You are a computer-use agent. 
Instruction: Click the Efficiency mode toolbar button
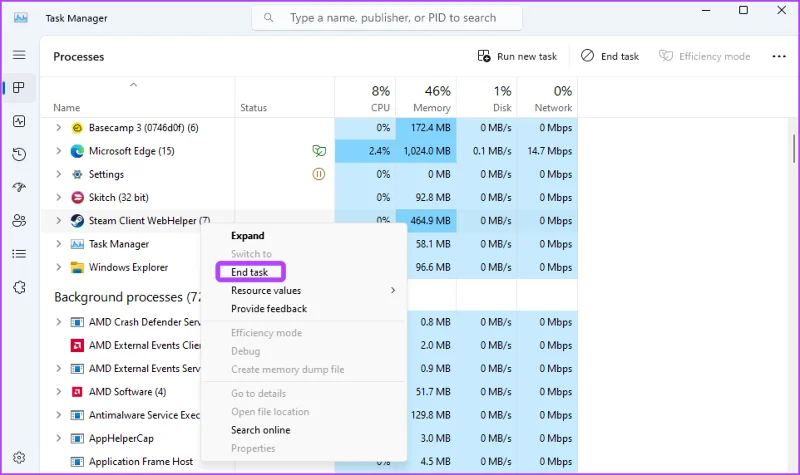pos(704,56)
